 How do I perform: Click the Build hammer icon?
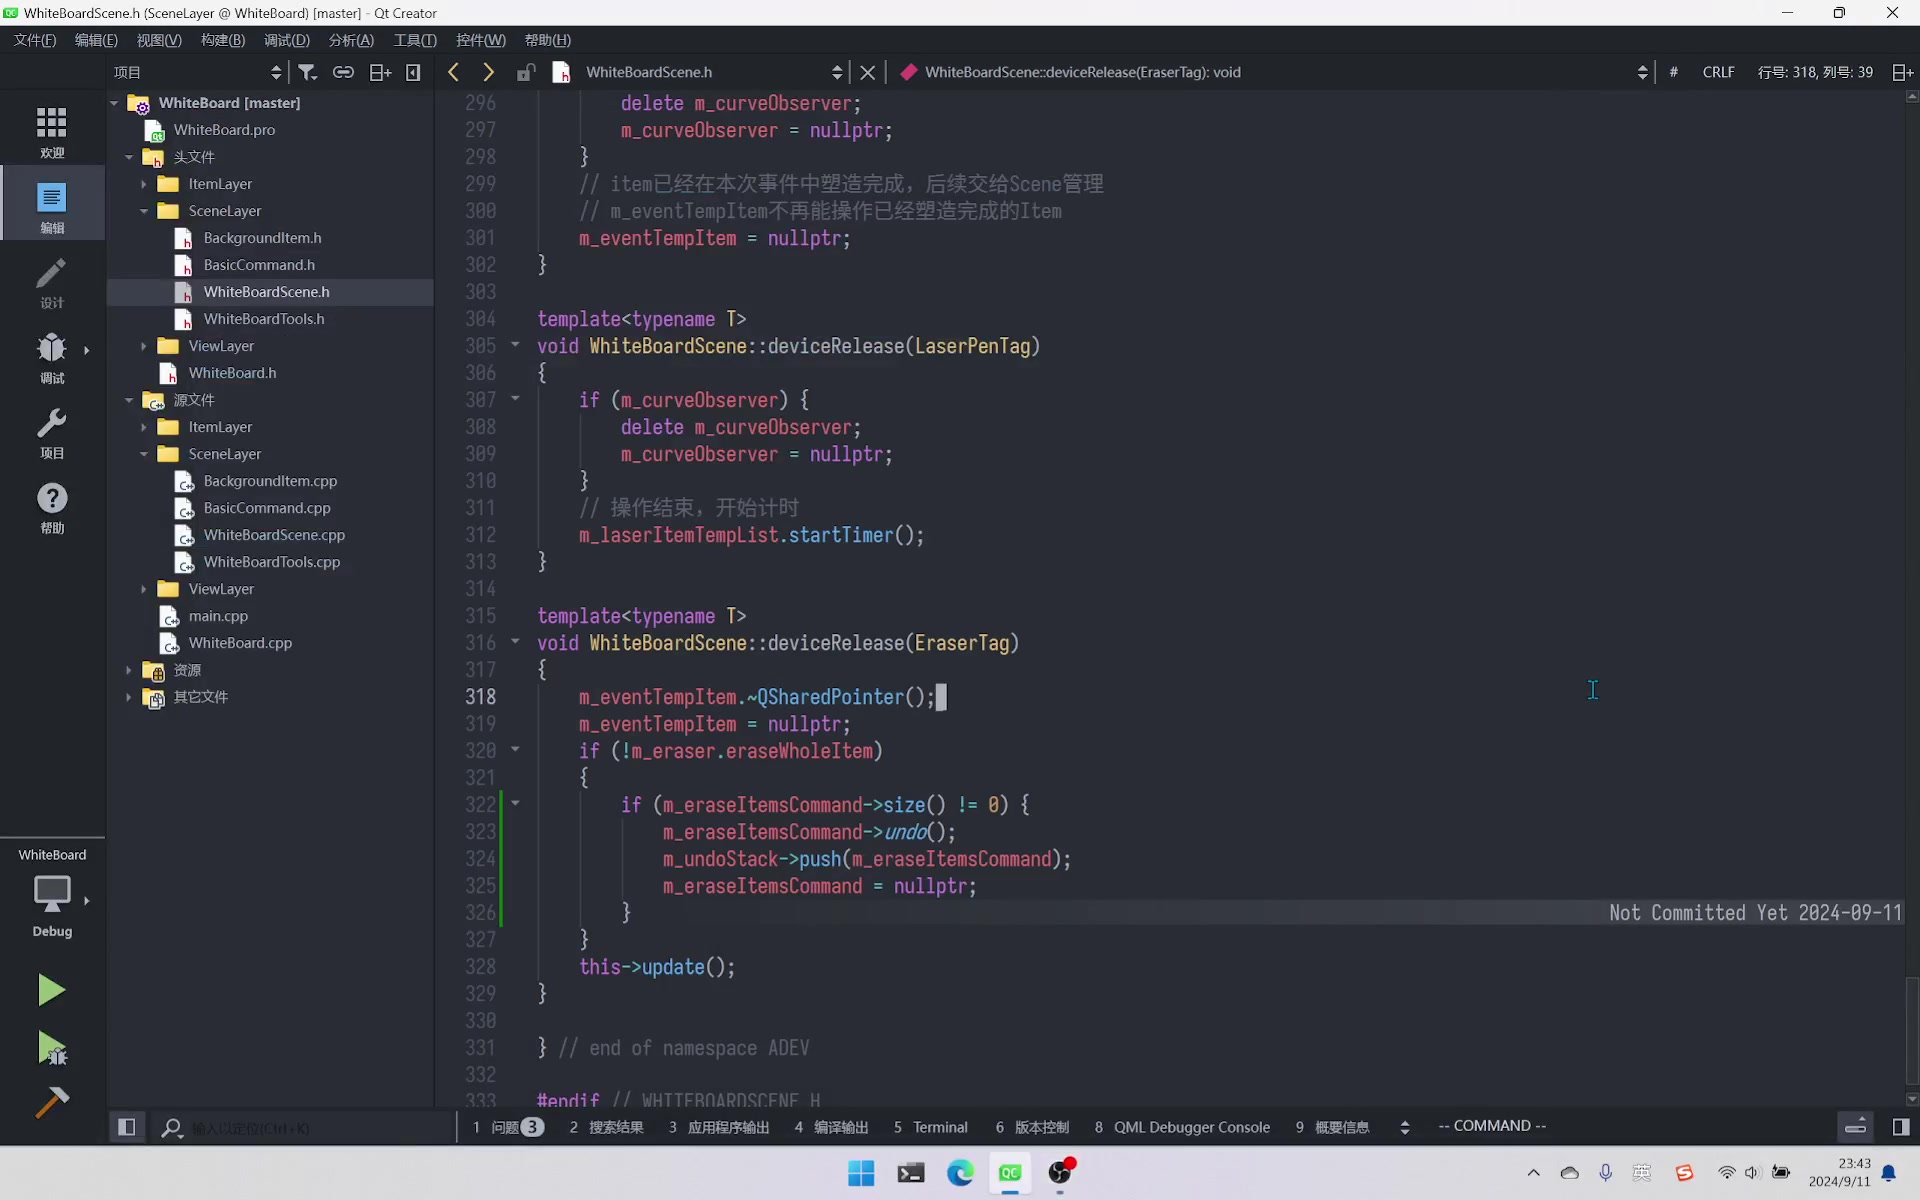[51, 1102]
